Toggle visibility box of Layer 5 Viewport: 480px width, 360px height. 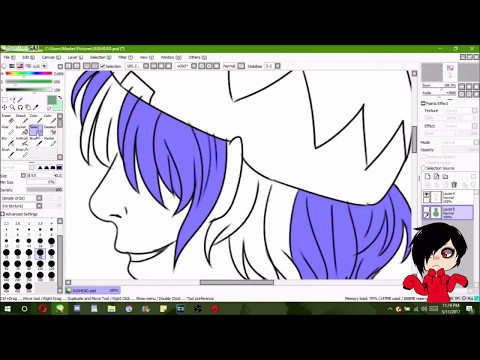[426, 209]
